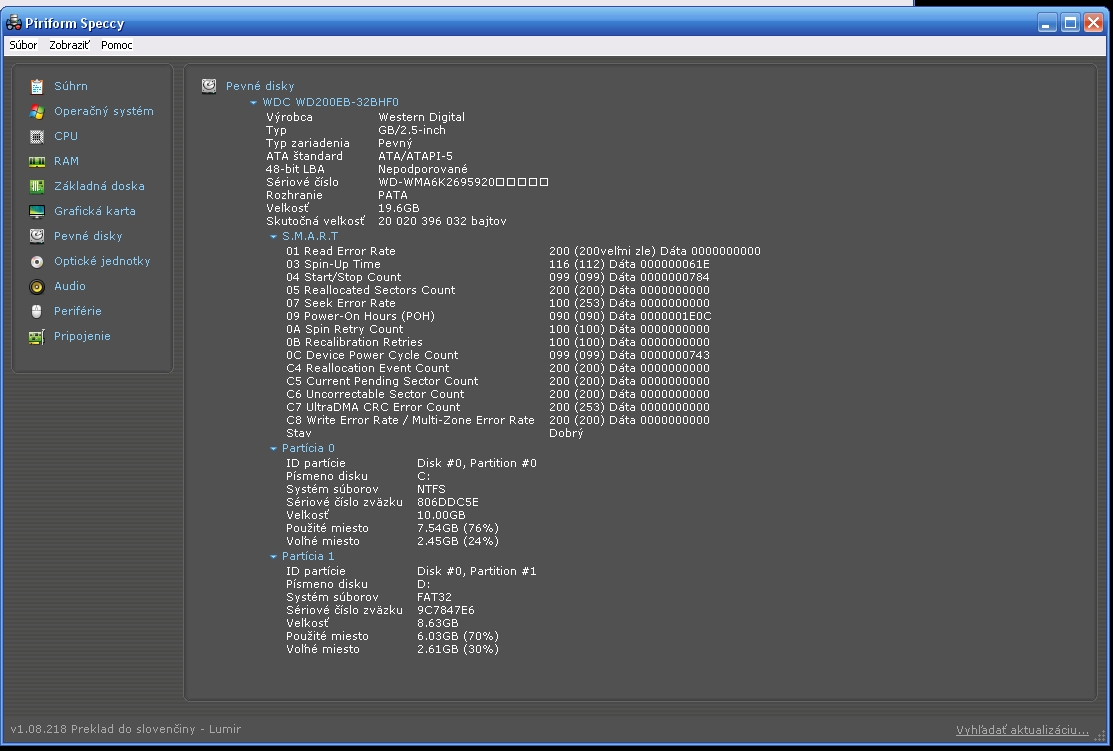The width and height of the screenshot is (1113, 751).
Task: Go to the Operačný systém section
Action: pyautogui.click(x=104, y=111)
